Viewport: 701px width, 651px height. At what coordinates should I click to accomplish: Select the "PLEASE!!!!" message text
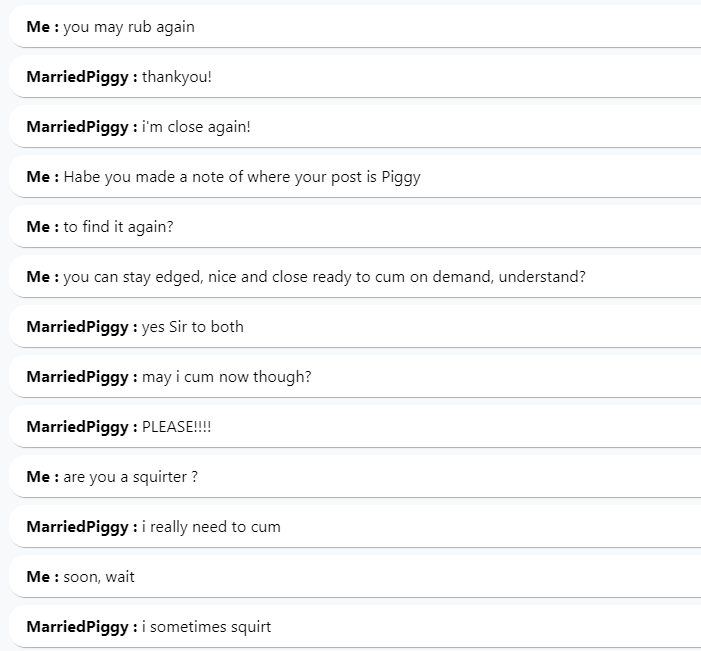pyautogui.click(x=177, y=427)
